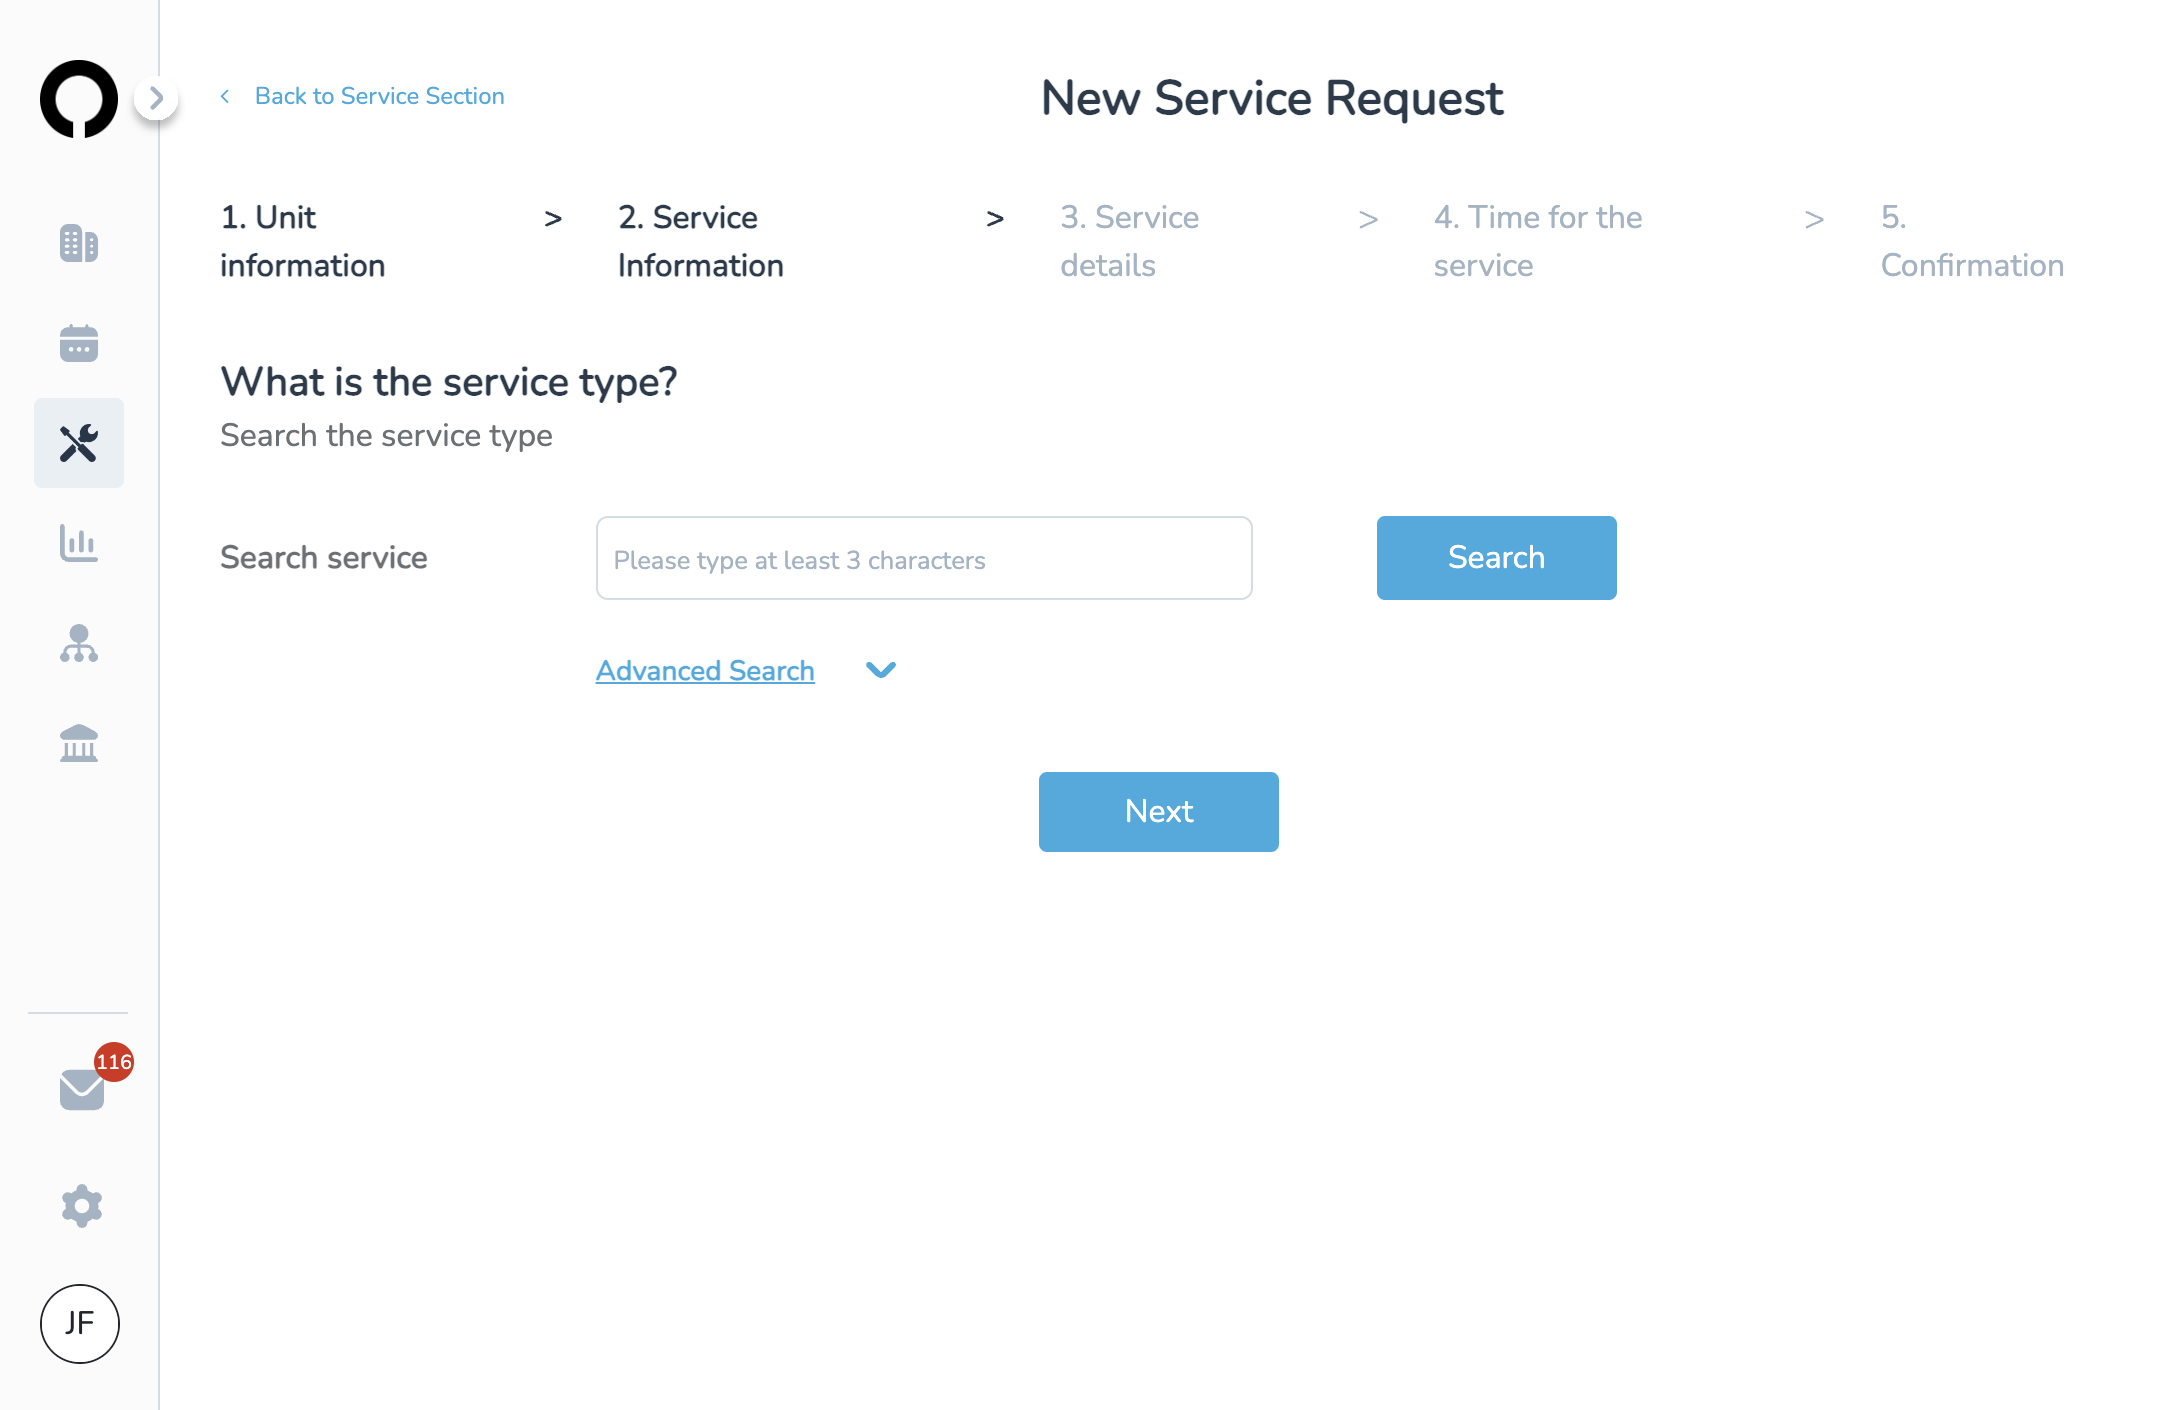This screenshot has width=2158, height=1410.
Task: Select the wrench and screwdriver services icon
Action: [x=79, y=443]
